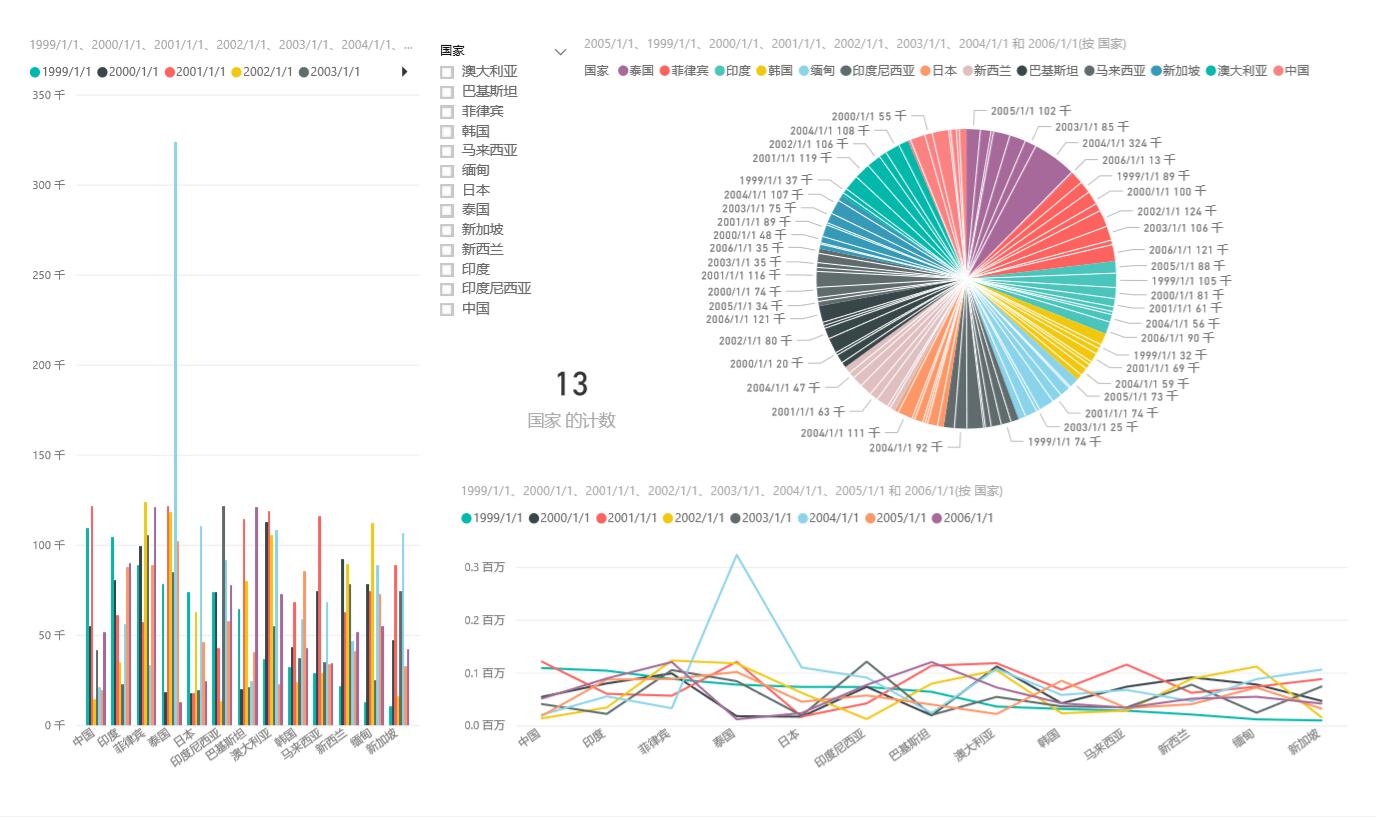The image size is (1376, 817).
Task: Tick the 泰国 checkbox in country slicer
Action: coord(447,210)
